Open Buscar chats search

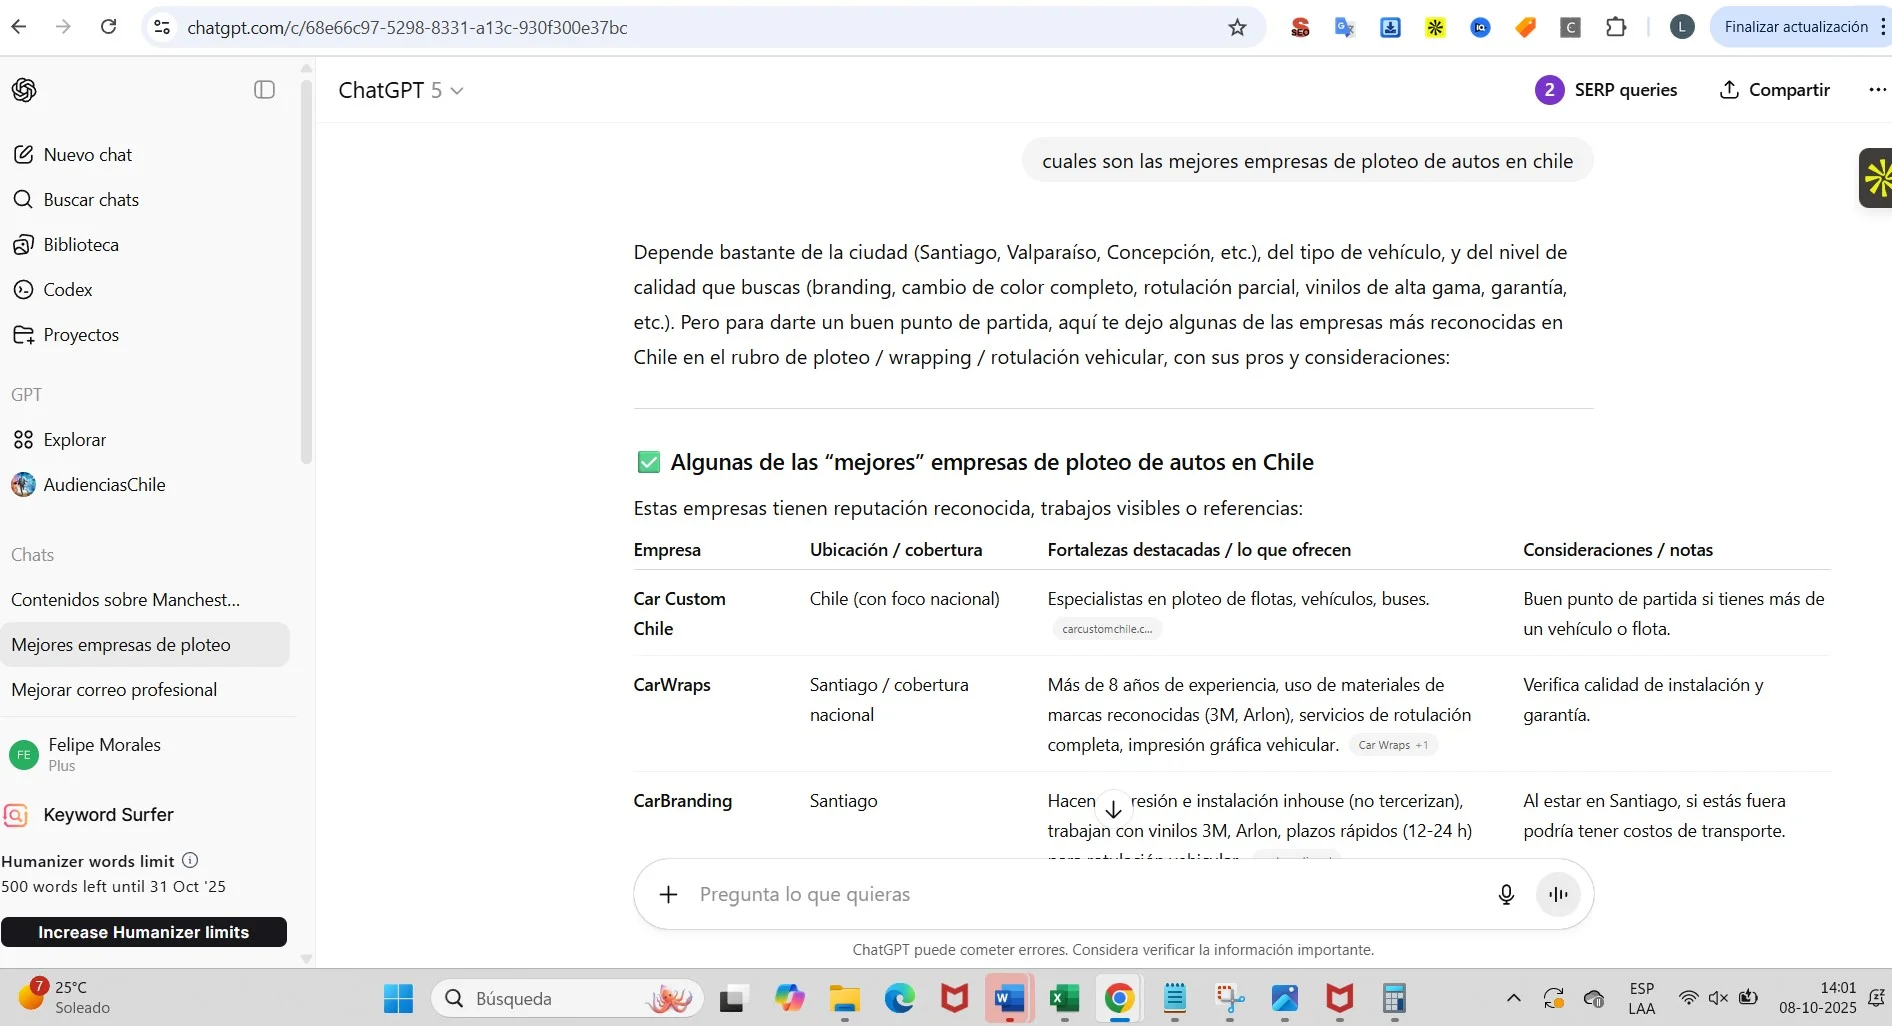click(x=90, y=200)
